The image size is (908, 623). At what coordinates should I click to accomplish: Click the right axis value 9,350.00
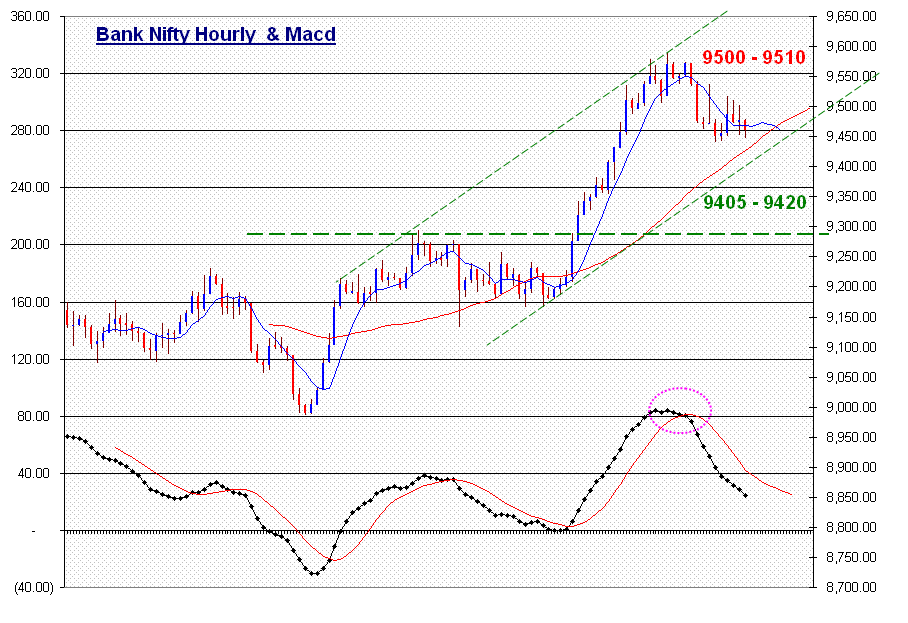click(x=851, y=197)
